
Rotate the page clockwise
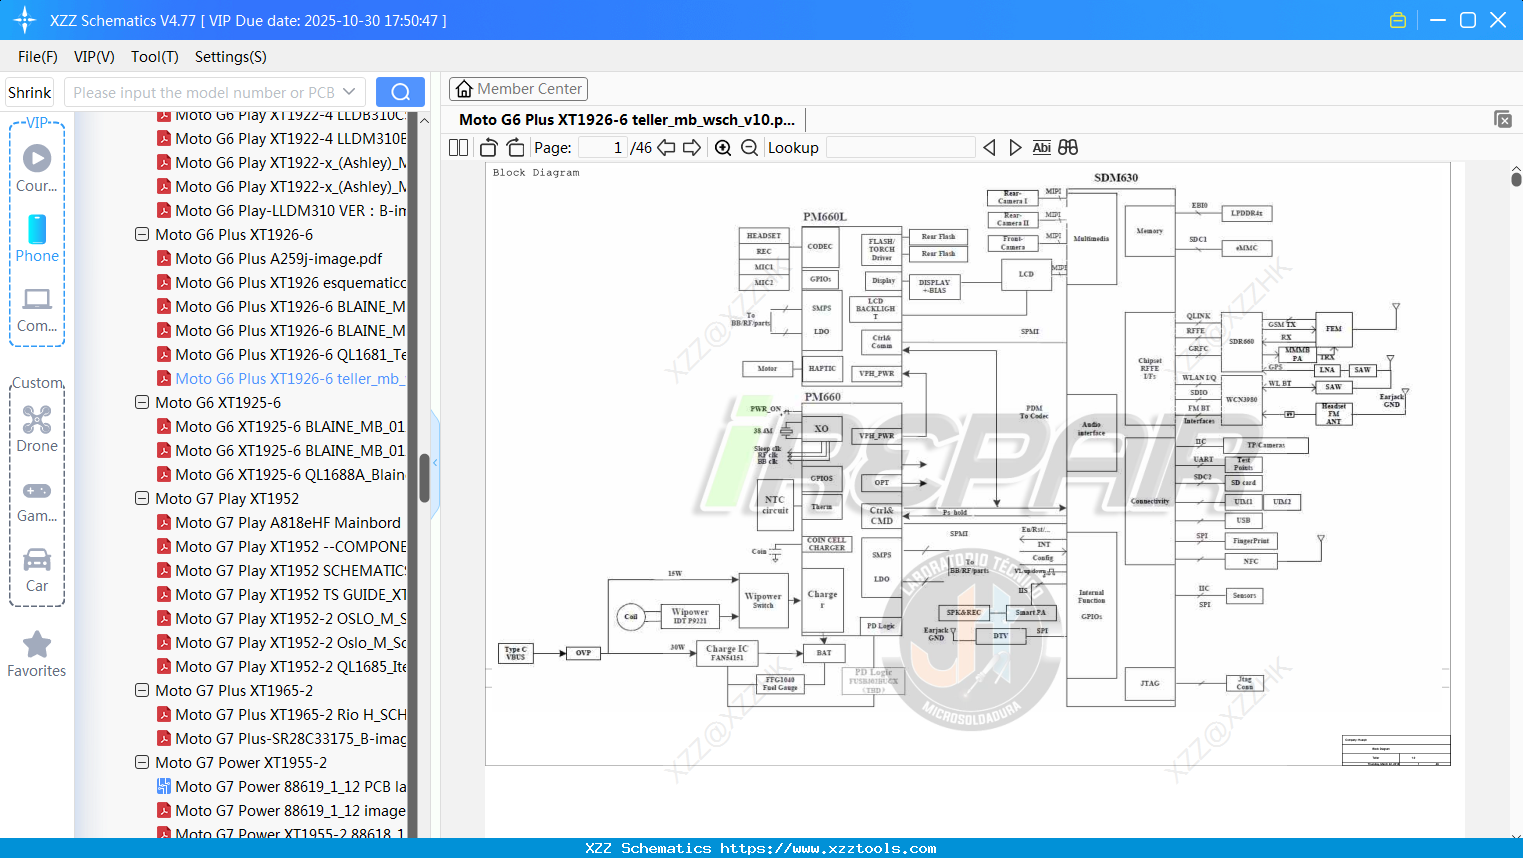(x=516, y=148)
